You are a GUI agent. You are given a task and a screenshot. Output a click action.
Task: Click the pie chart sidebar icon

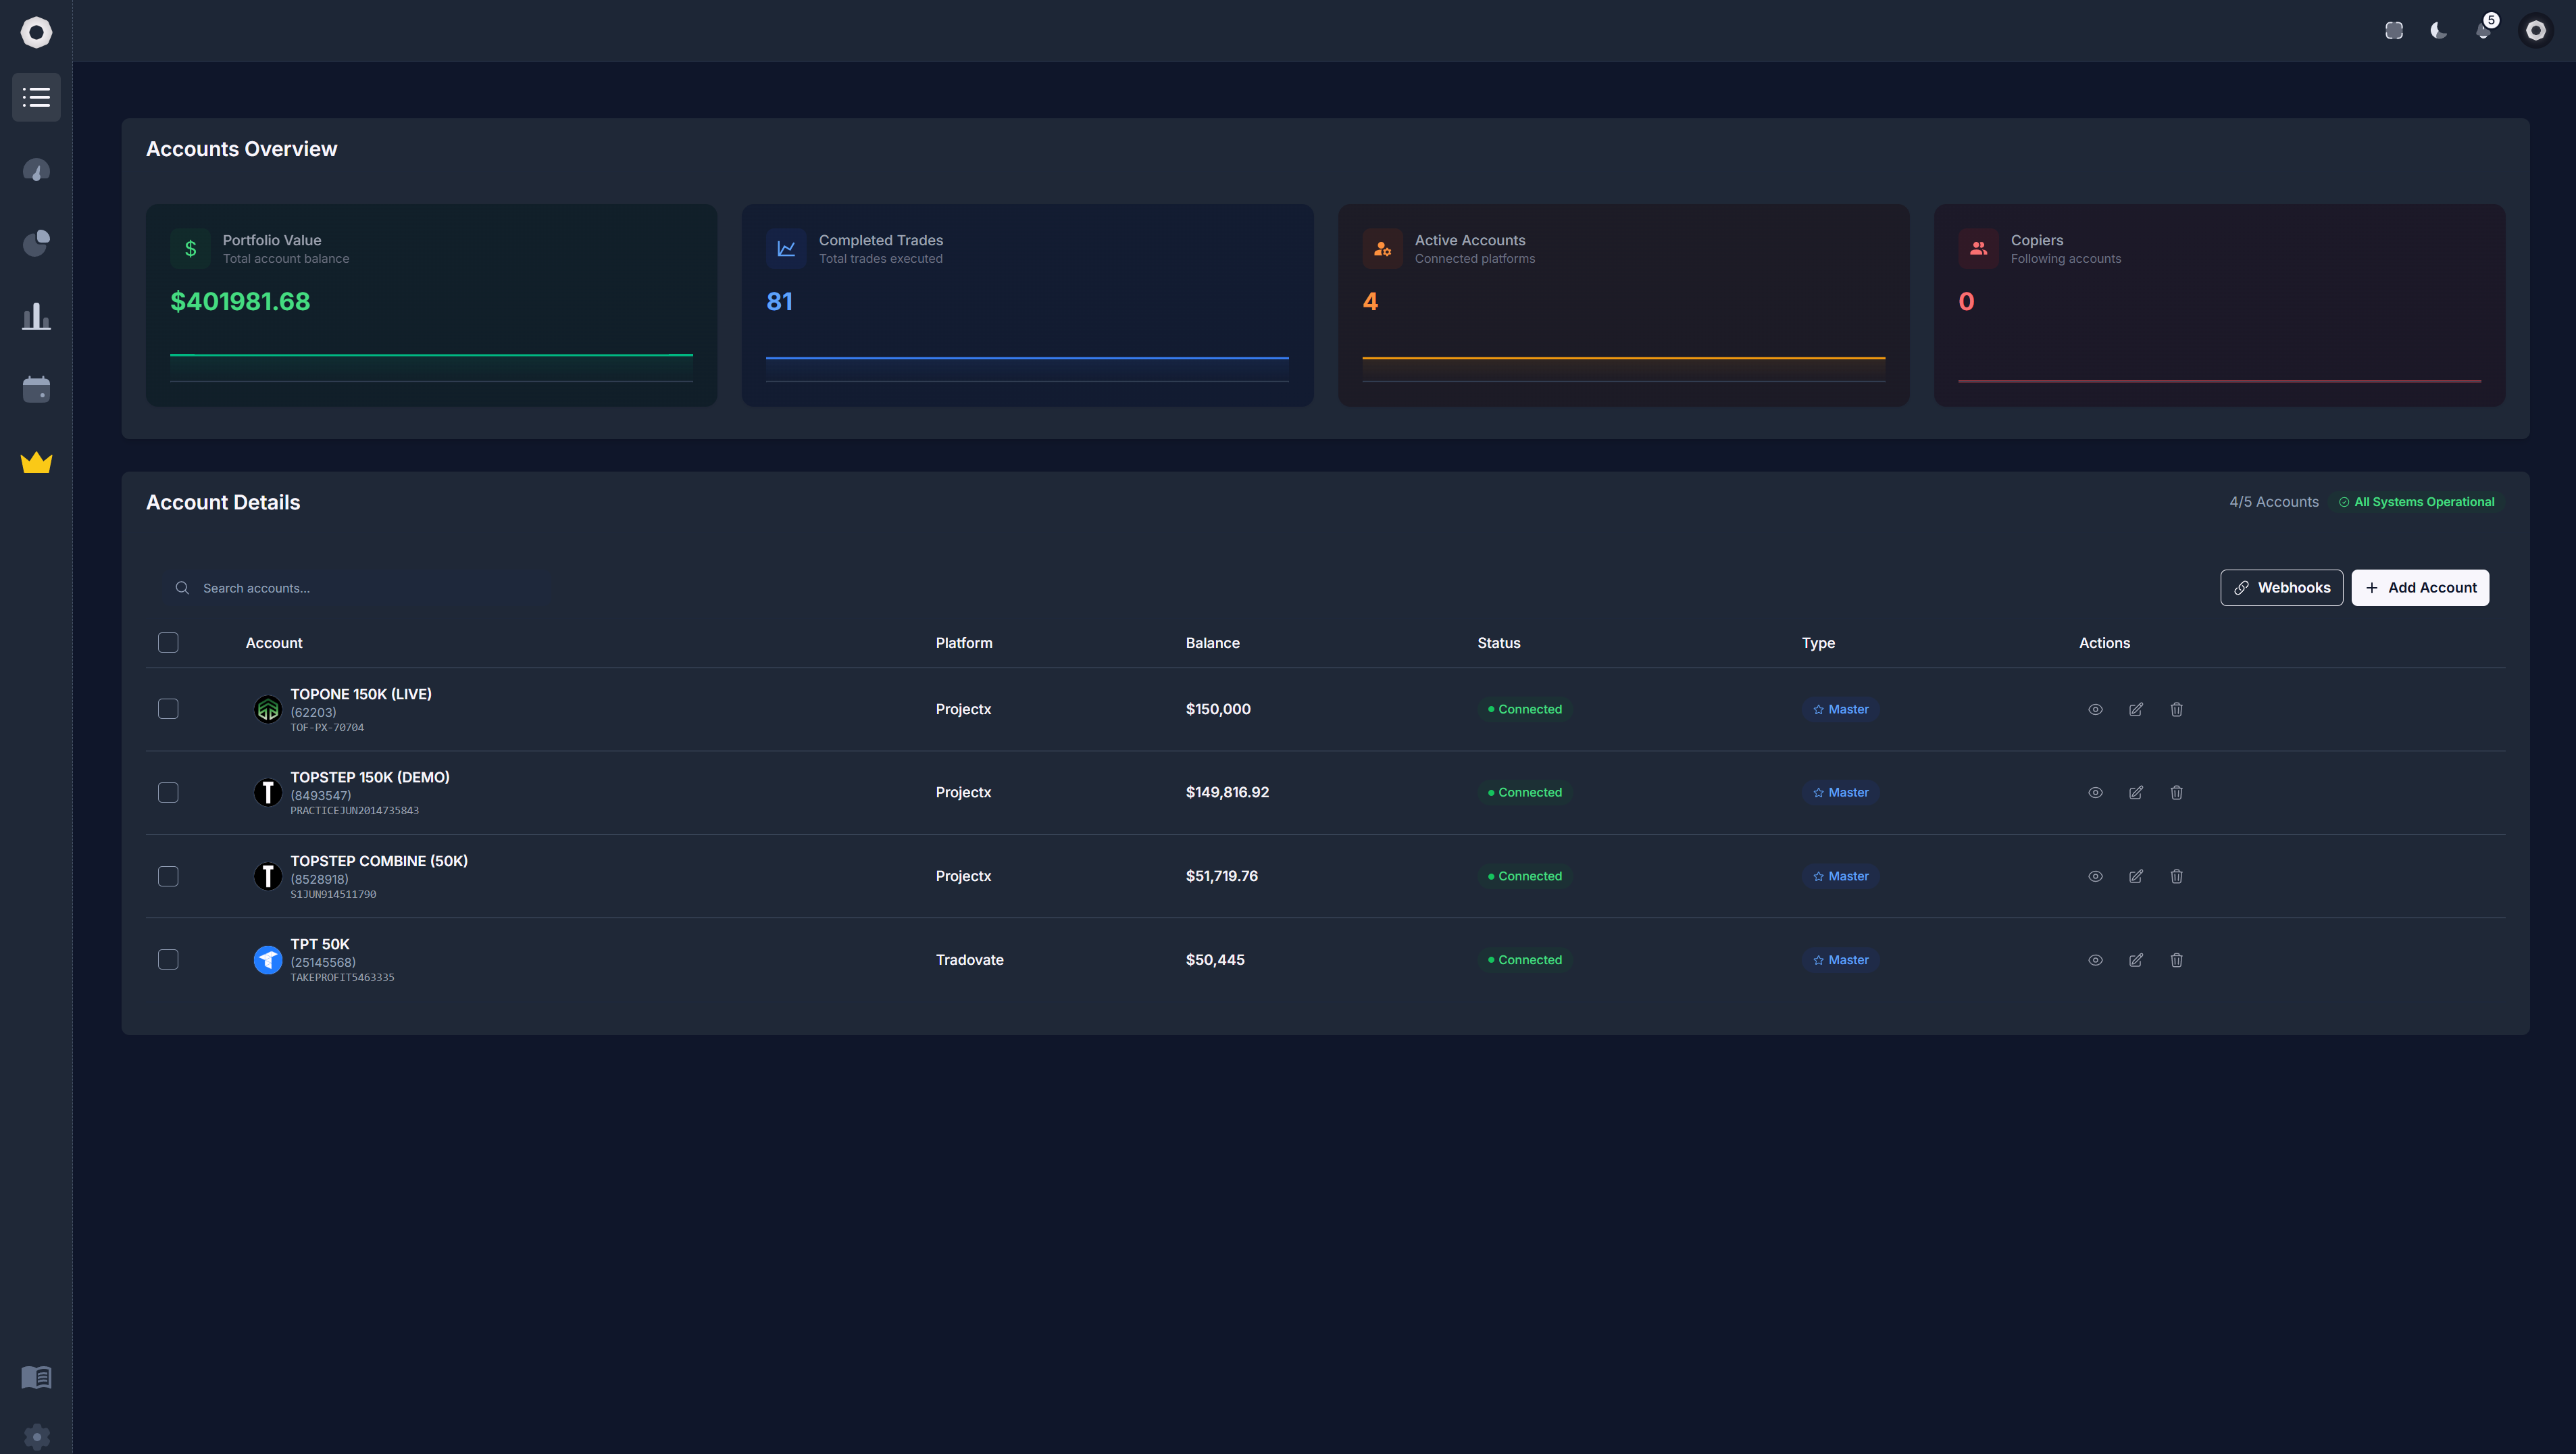click(36, 243)
